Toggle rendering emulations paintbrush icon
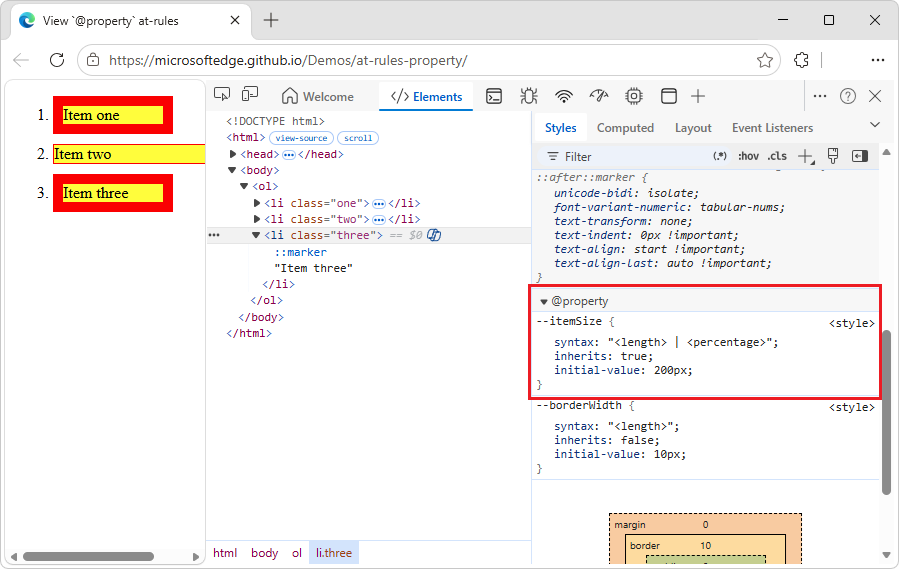 833,155
